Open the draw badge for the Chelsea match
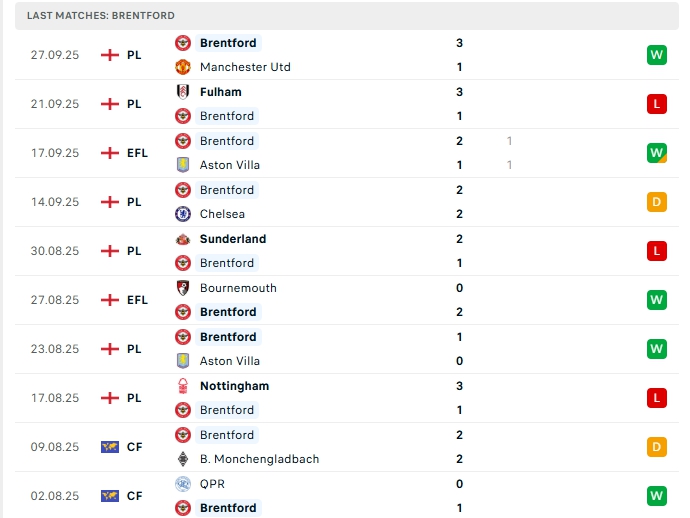This screenshot has height=518, width=690. coord(656,202)
